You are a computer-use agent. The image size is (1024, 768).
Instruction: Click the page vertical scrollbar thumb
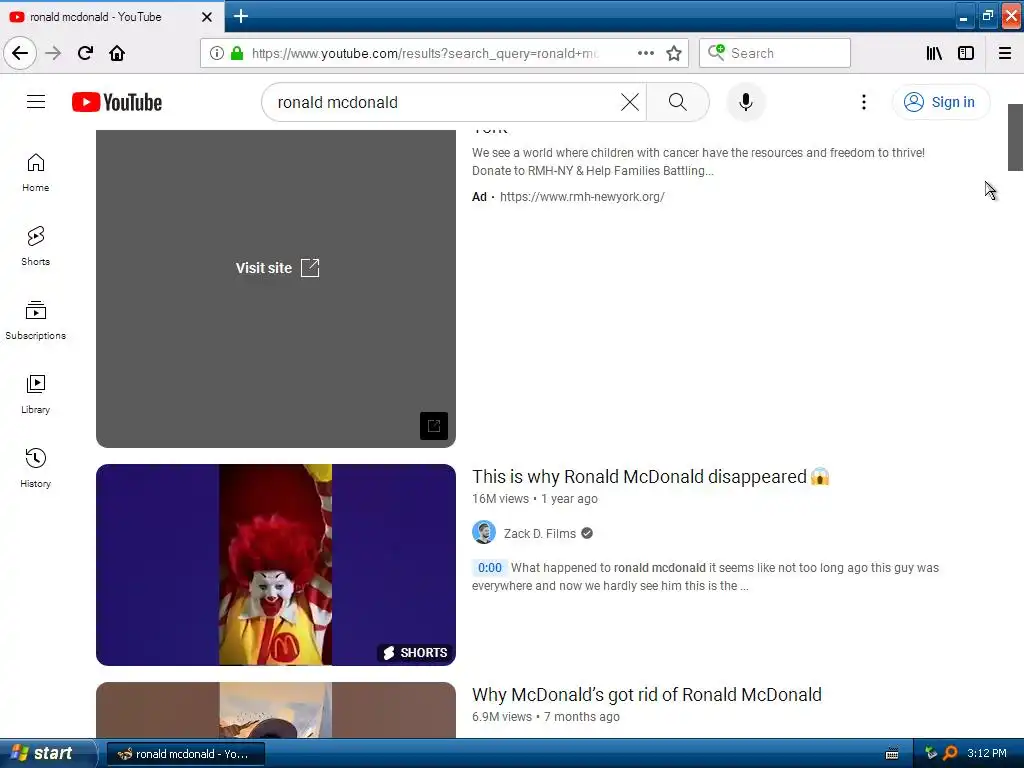point(1015,137)
